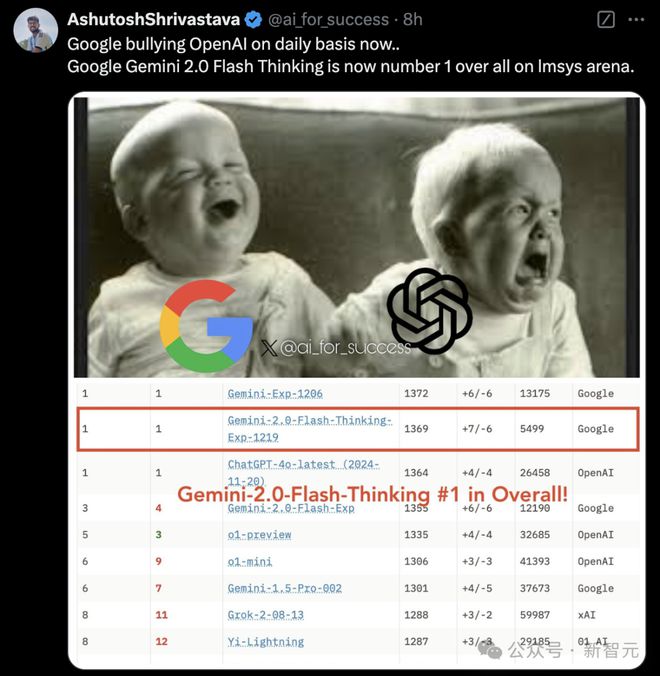Open the Grok-2-08-13 model link

(266, 615)
